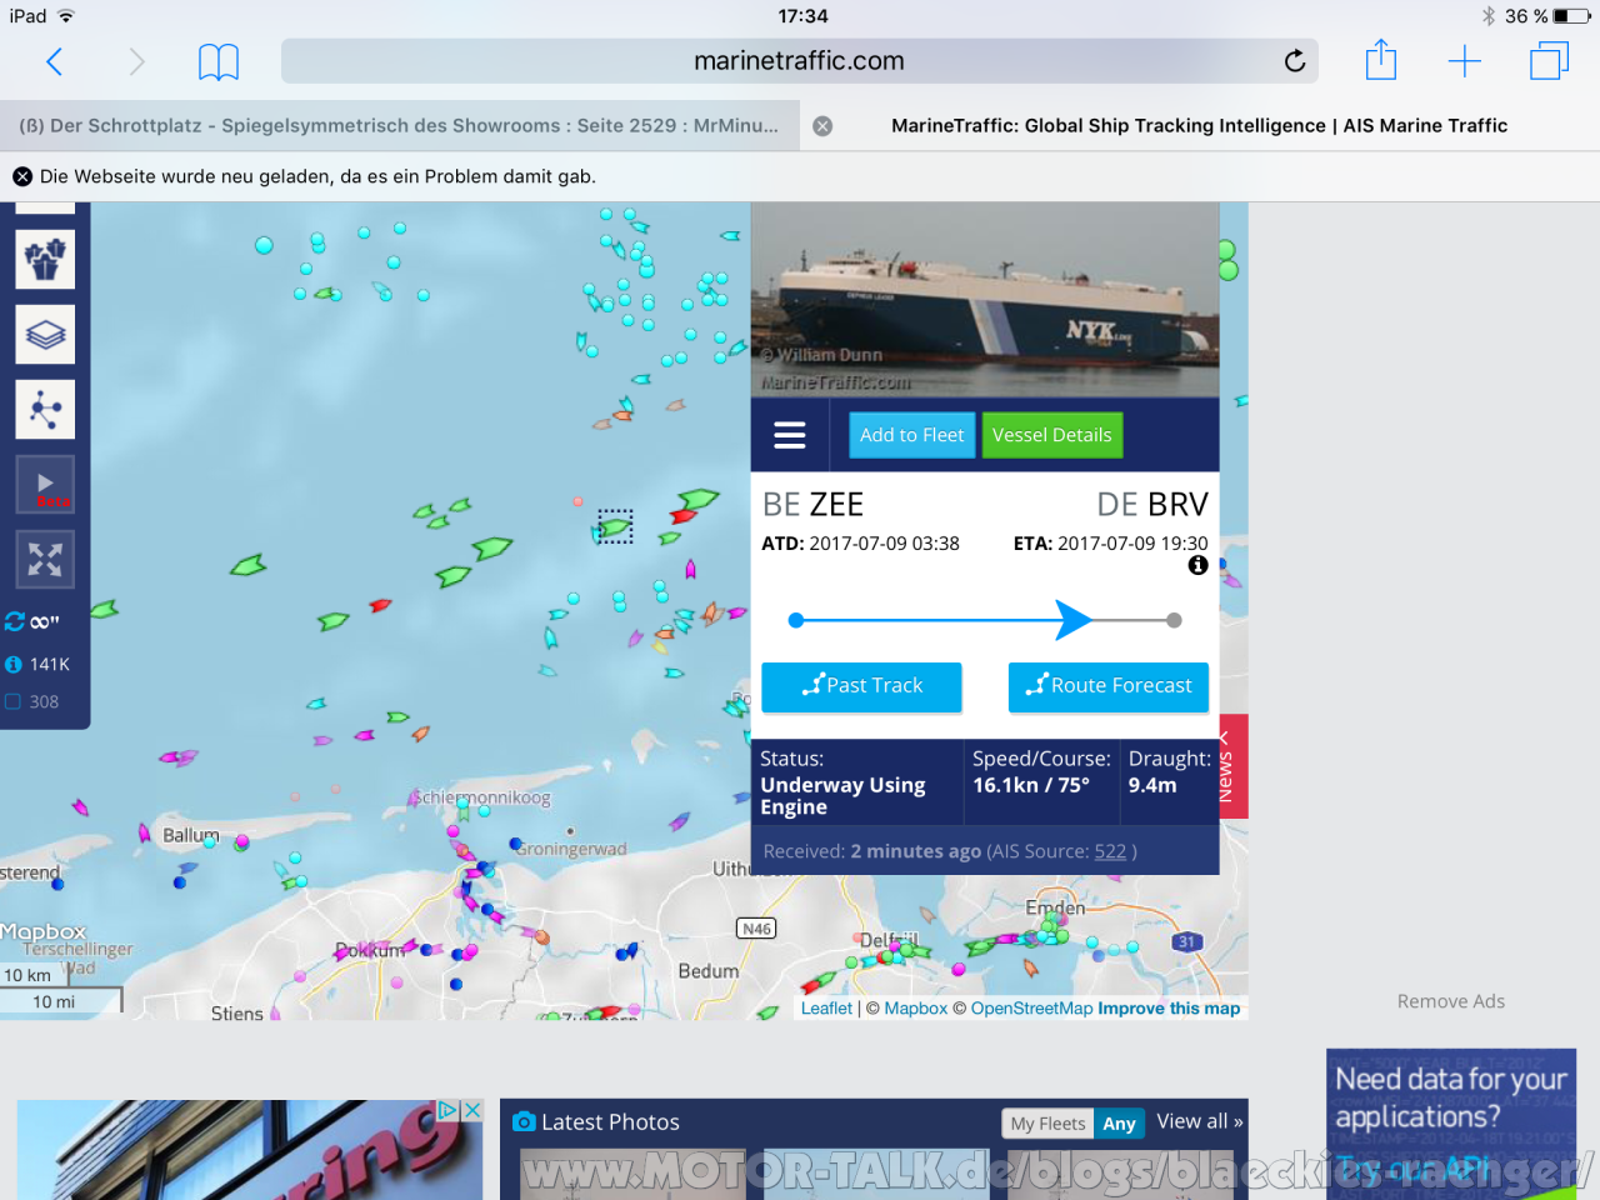Open the Need data for applications ad
Viewport: 1600px width, 1200px height.
click(1451, 1124)
